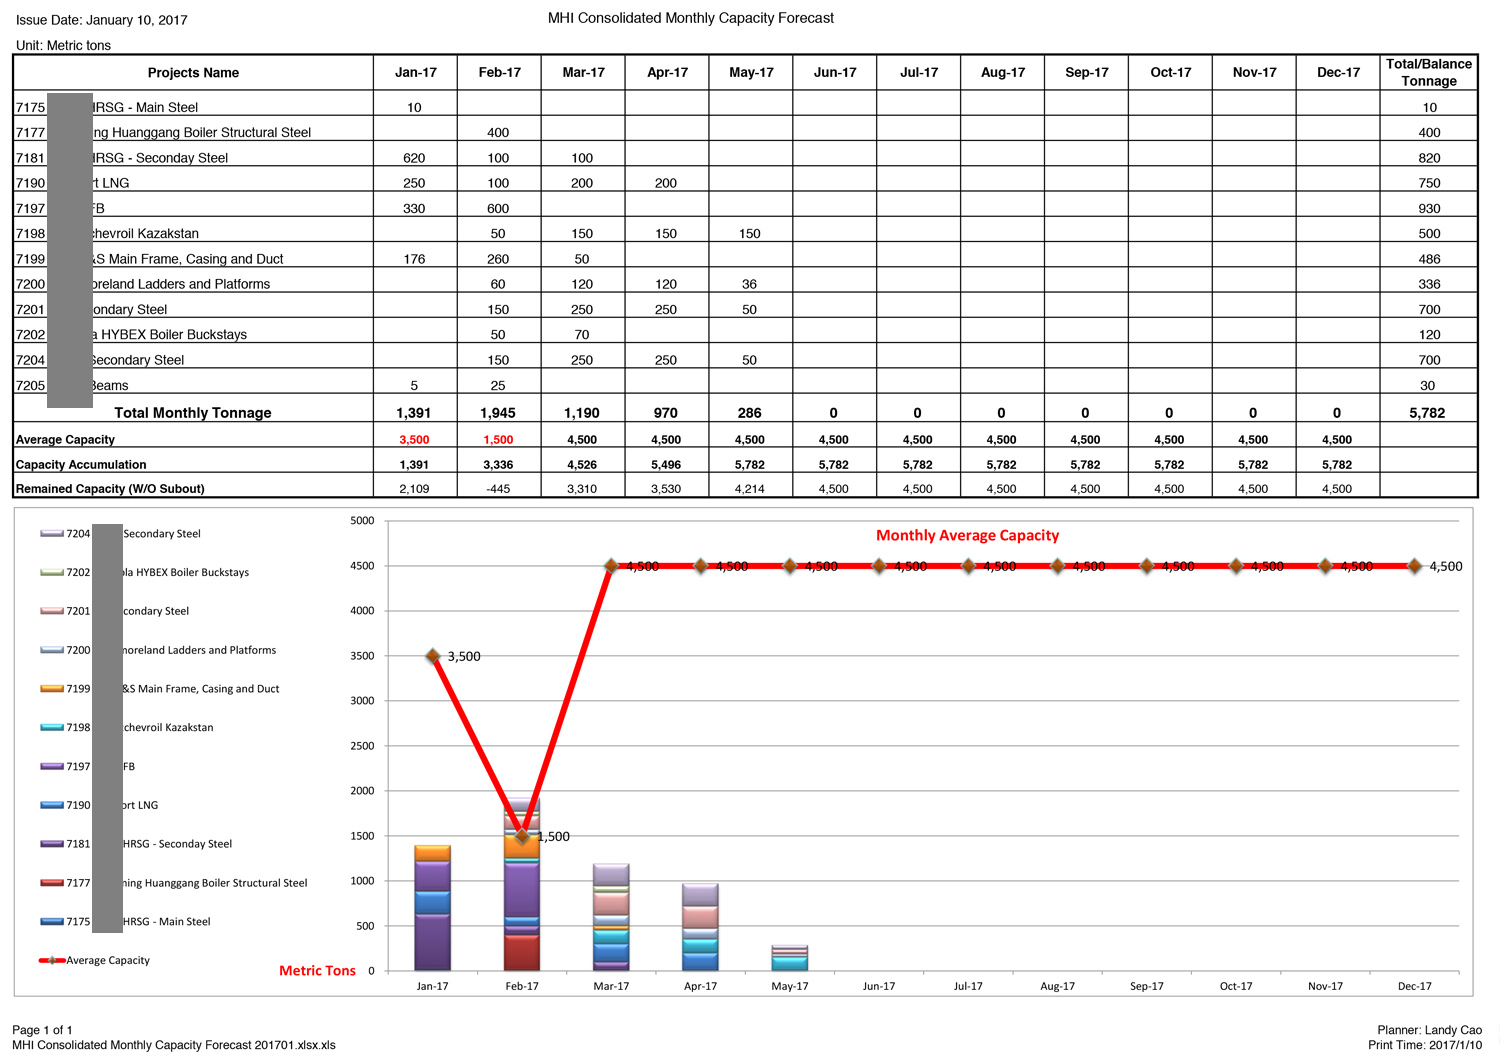The width and height of the screenshot is (1500, 1061).
Task: Click the 'chevroil Kazakstan' project name
Action: pos(145,234)
